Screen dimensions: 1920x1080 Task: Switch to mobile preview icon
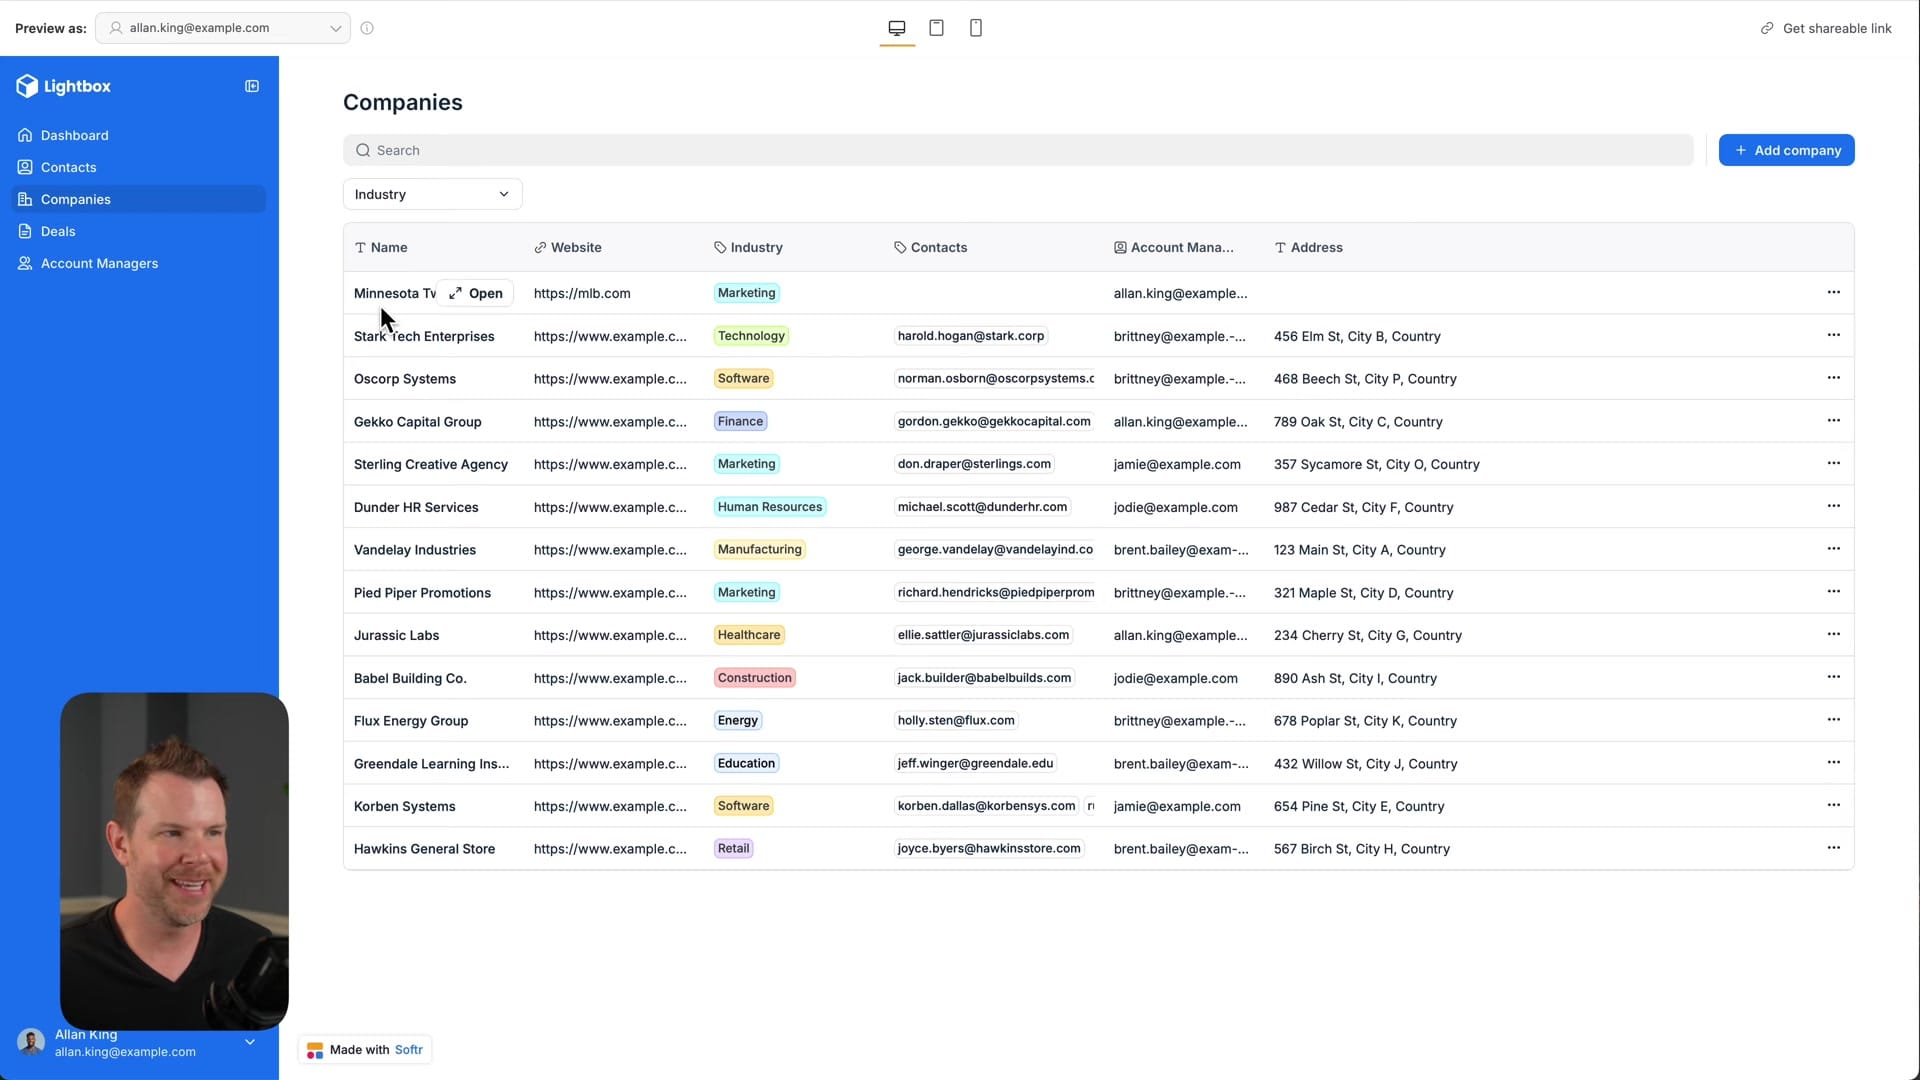point(976,28)
